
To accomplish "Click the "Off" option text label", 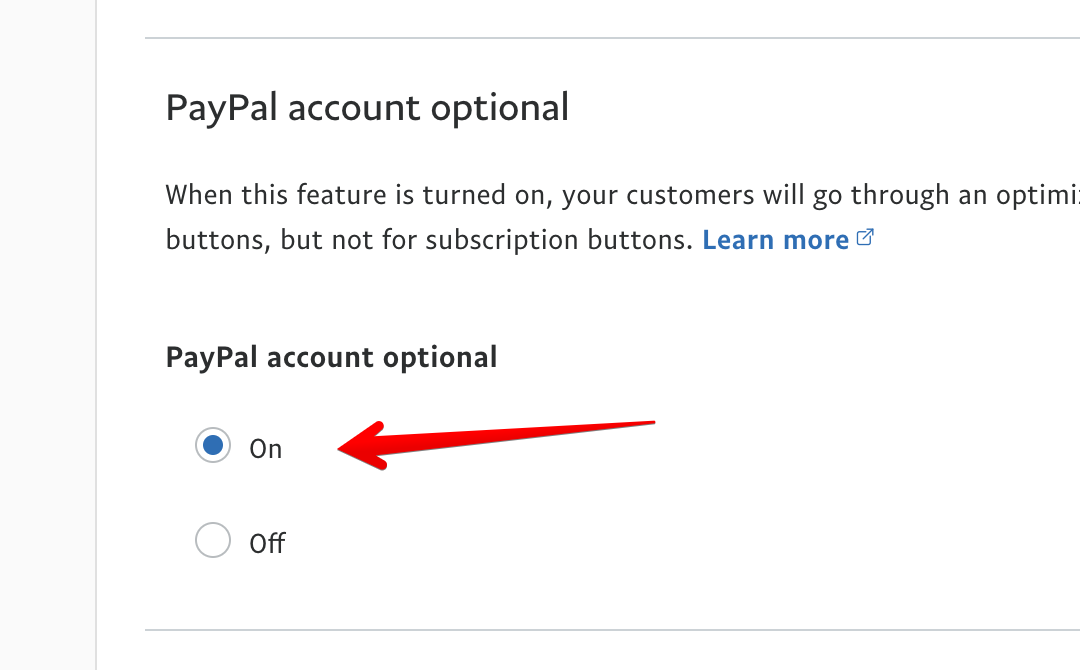I will point(267,543).
